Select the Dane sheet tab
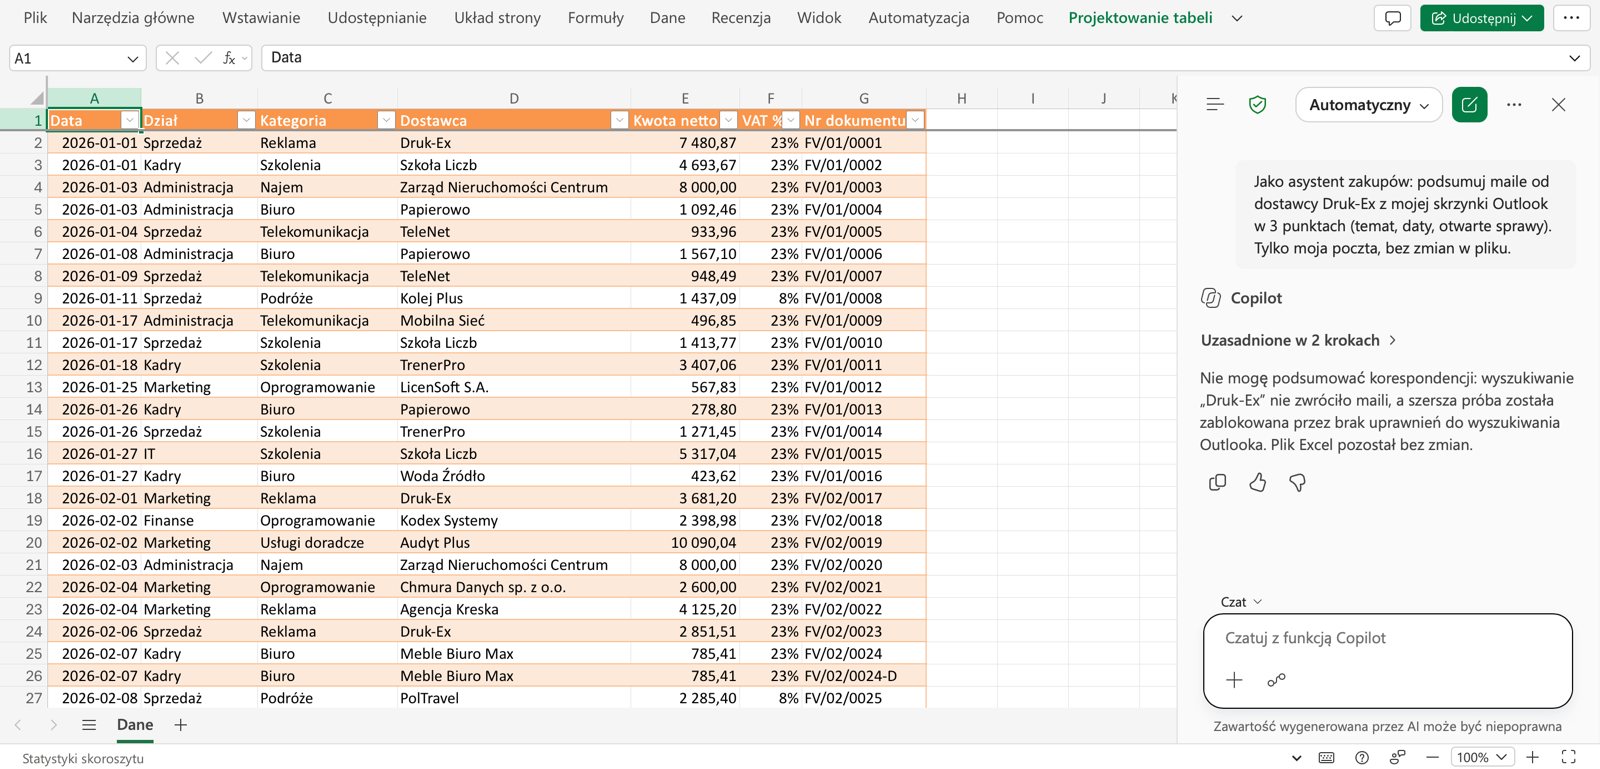 (x=135, y=725)
